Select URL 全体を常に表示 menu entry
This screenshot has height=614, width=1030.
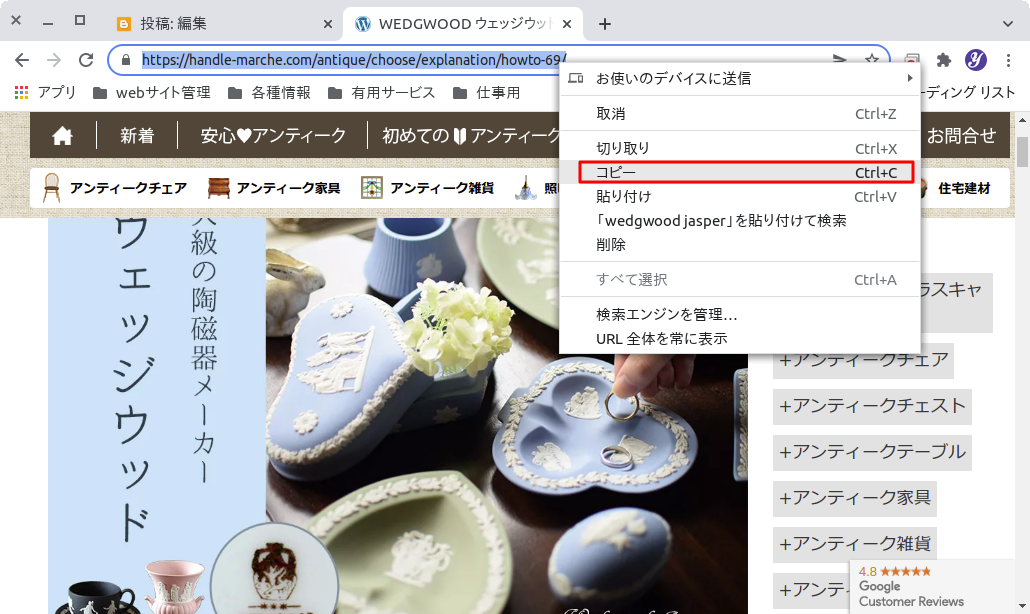tap(740, 339)
